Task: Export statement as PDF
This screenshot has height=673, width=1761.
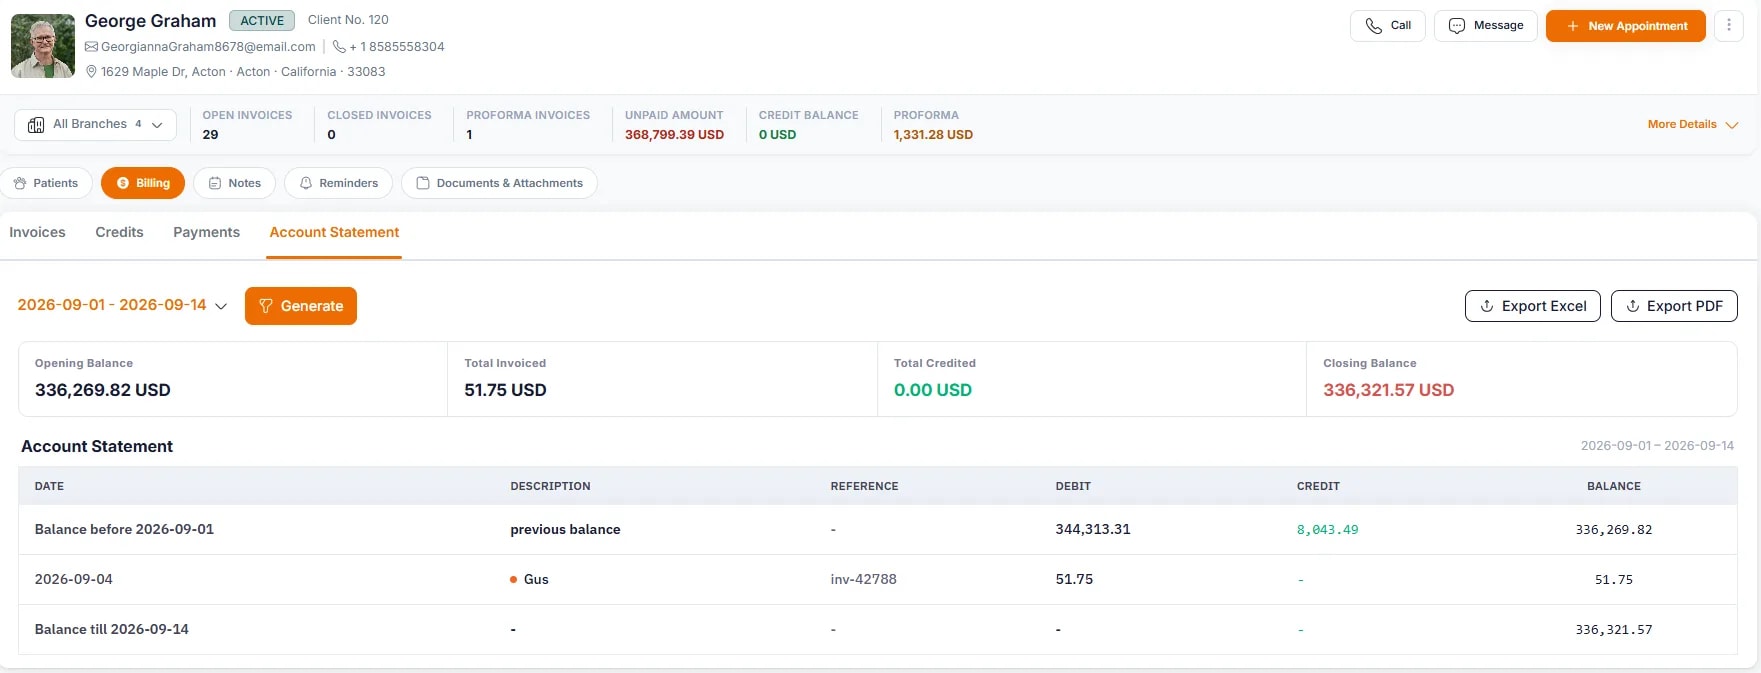Action: [x=1674, y=306]
